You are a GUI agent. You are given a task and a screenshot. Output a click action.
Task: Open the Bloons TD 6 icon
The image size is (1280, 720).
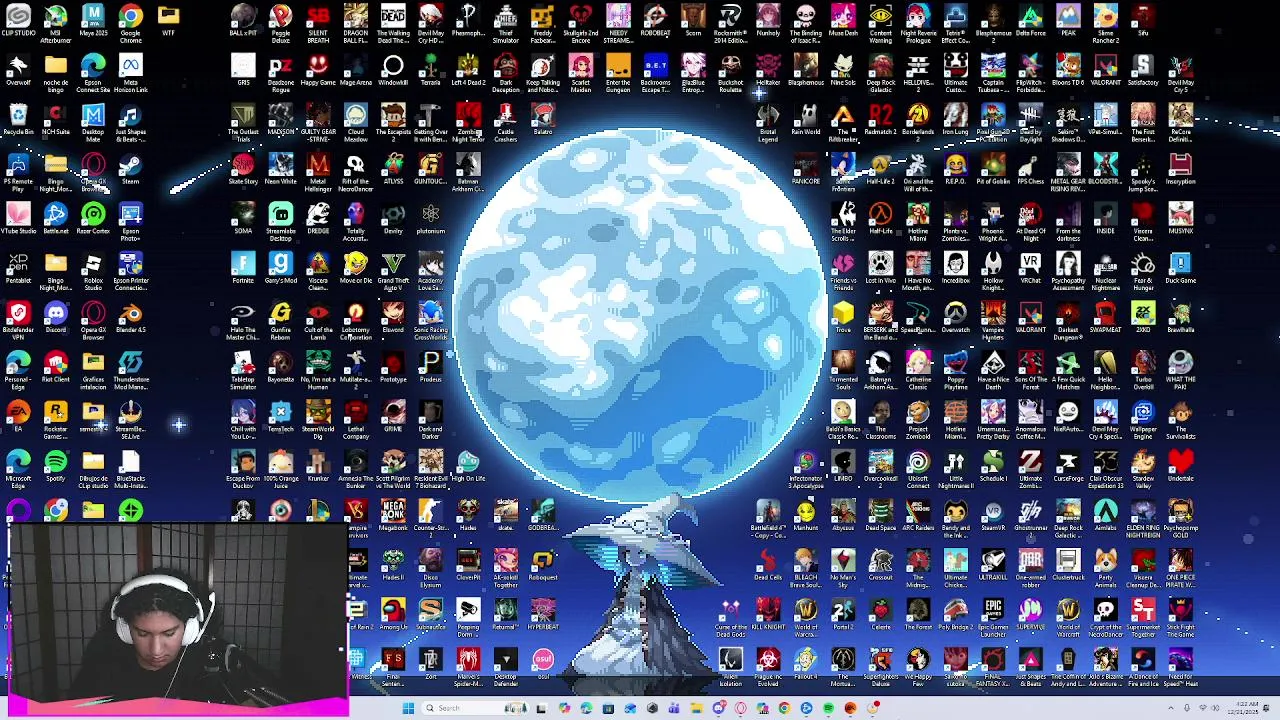click(x=1068, y=71)
